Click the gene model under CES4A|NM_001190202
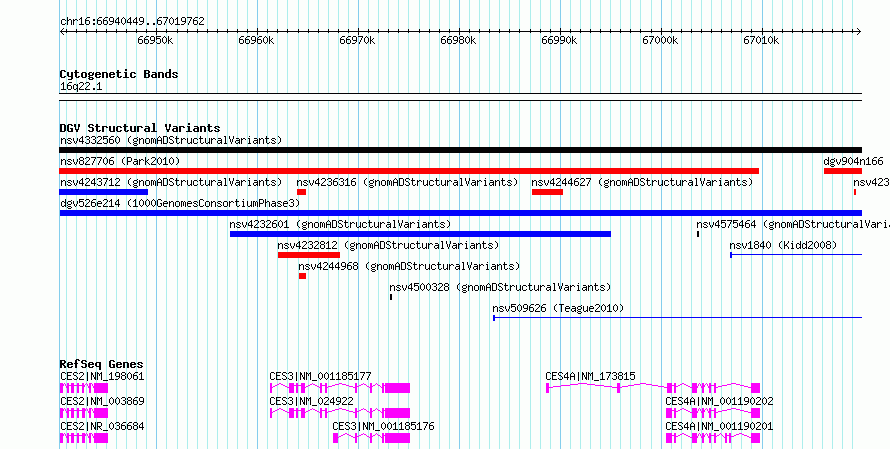Screen dimensions: 890x449 [713, 413]
